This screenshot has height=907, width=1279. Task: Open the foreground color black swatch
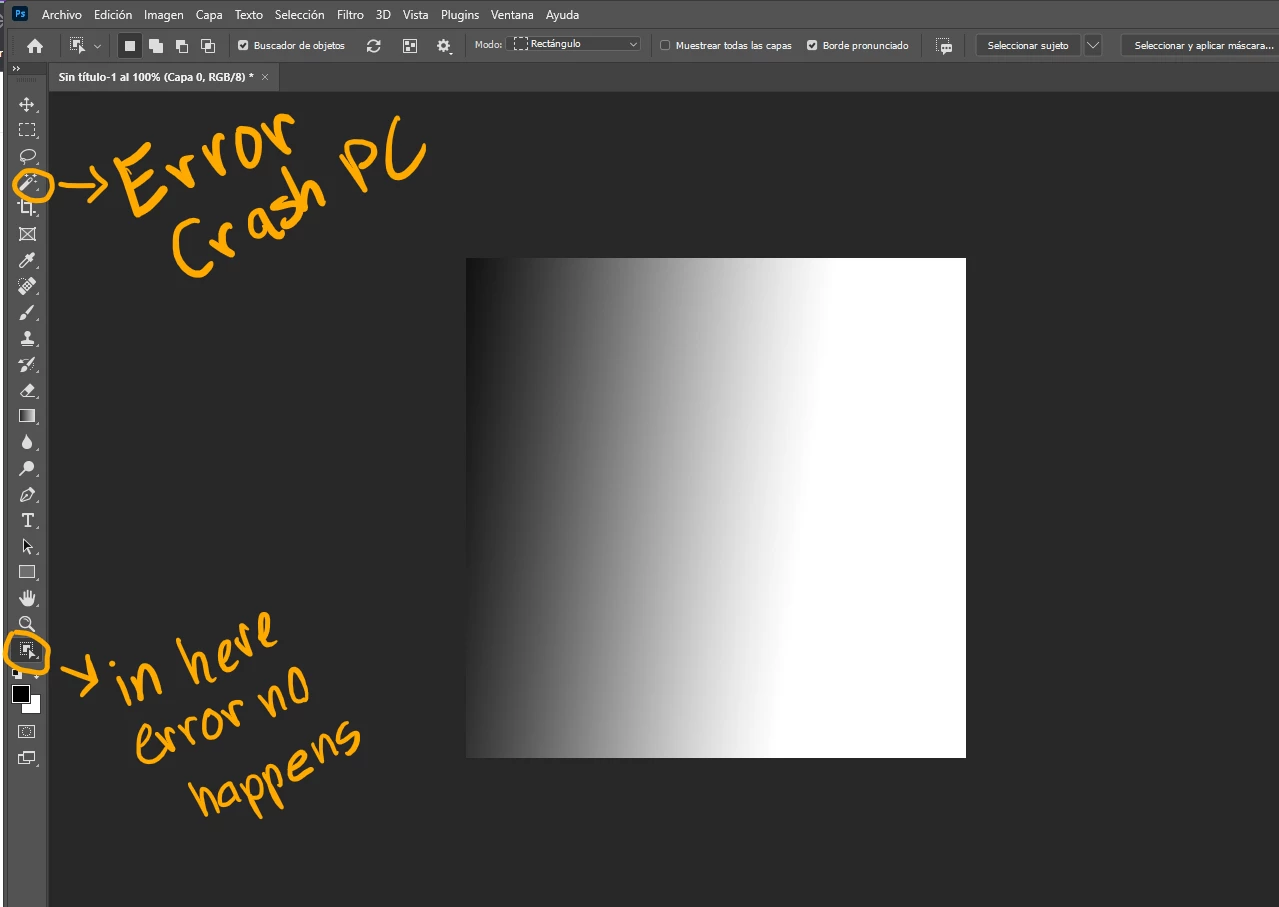(x=20, y=694)
